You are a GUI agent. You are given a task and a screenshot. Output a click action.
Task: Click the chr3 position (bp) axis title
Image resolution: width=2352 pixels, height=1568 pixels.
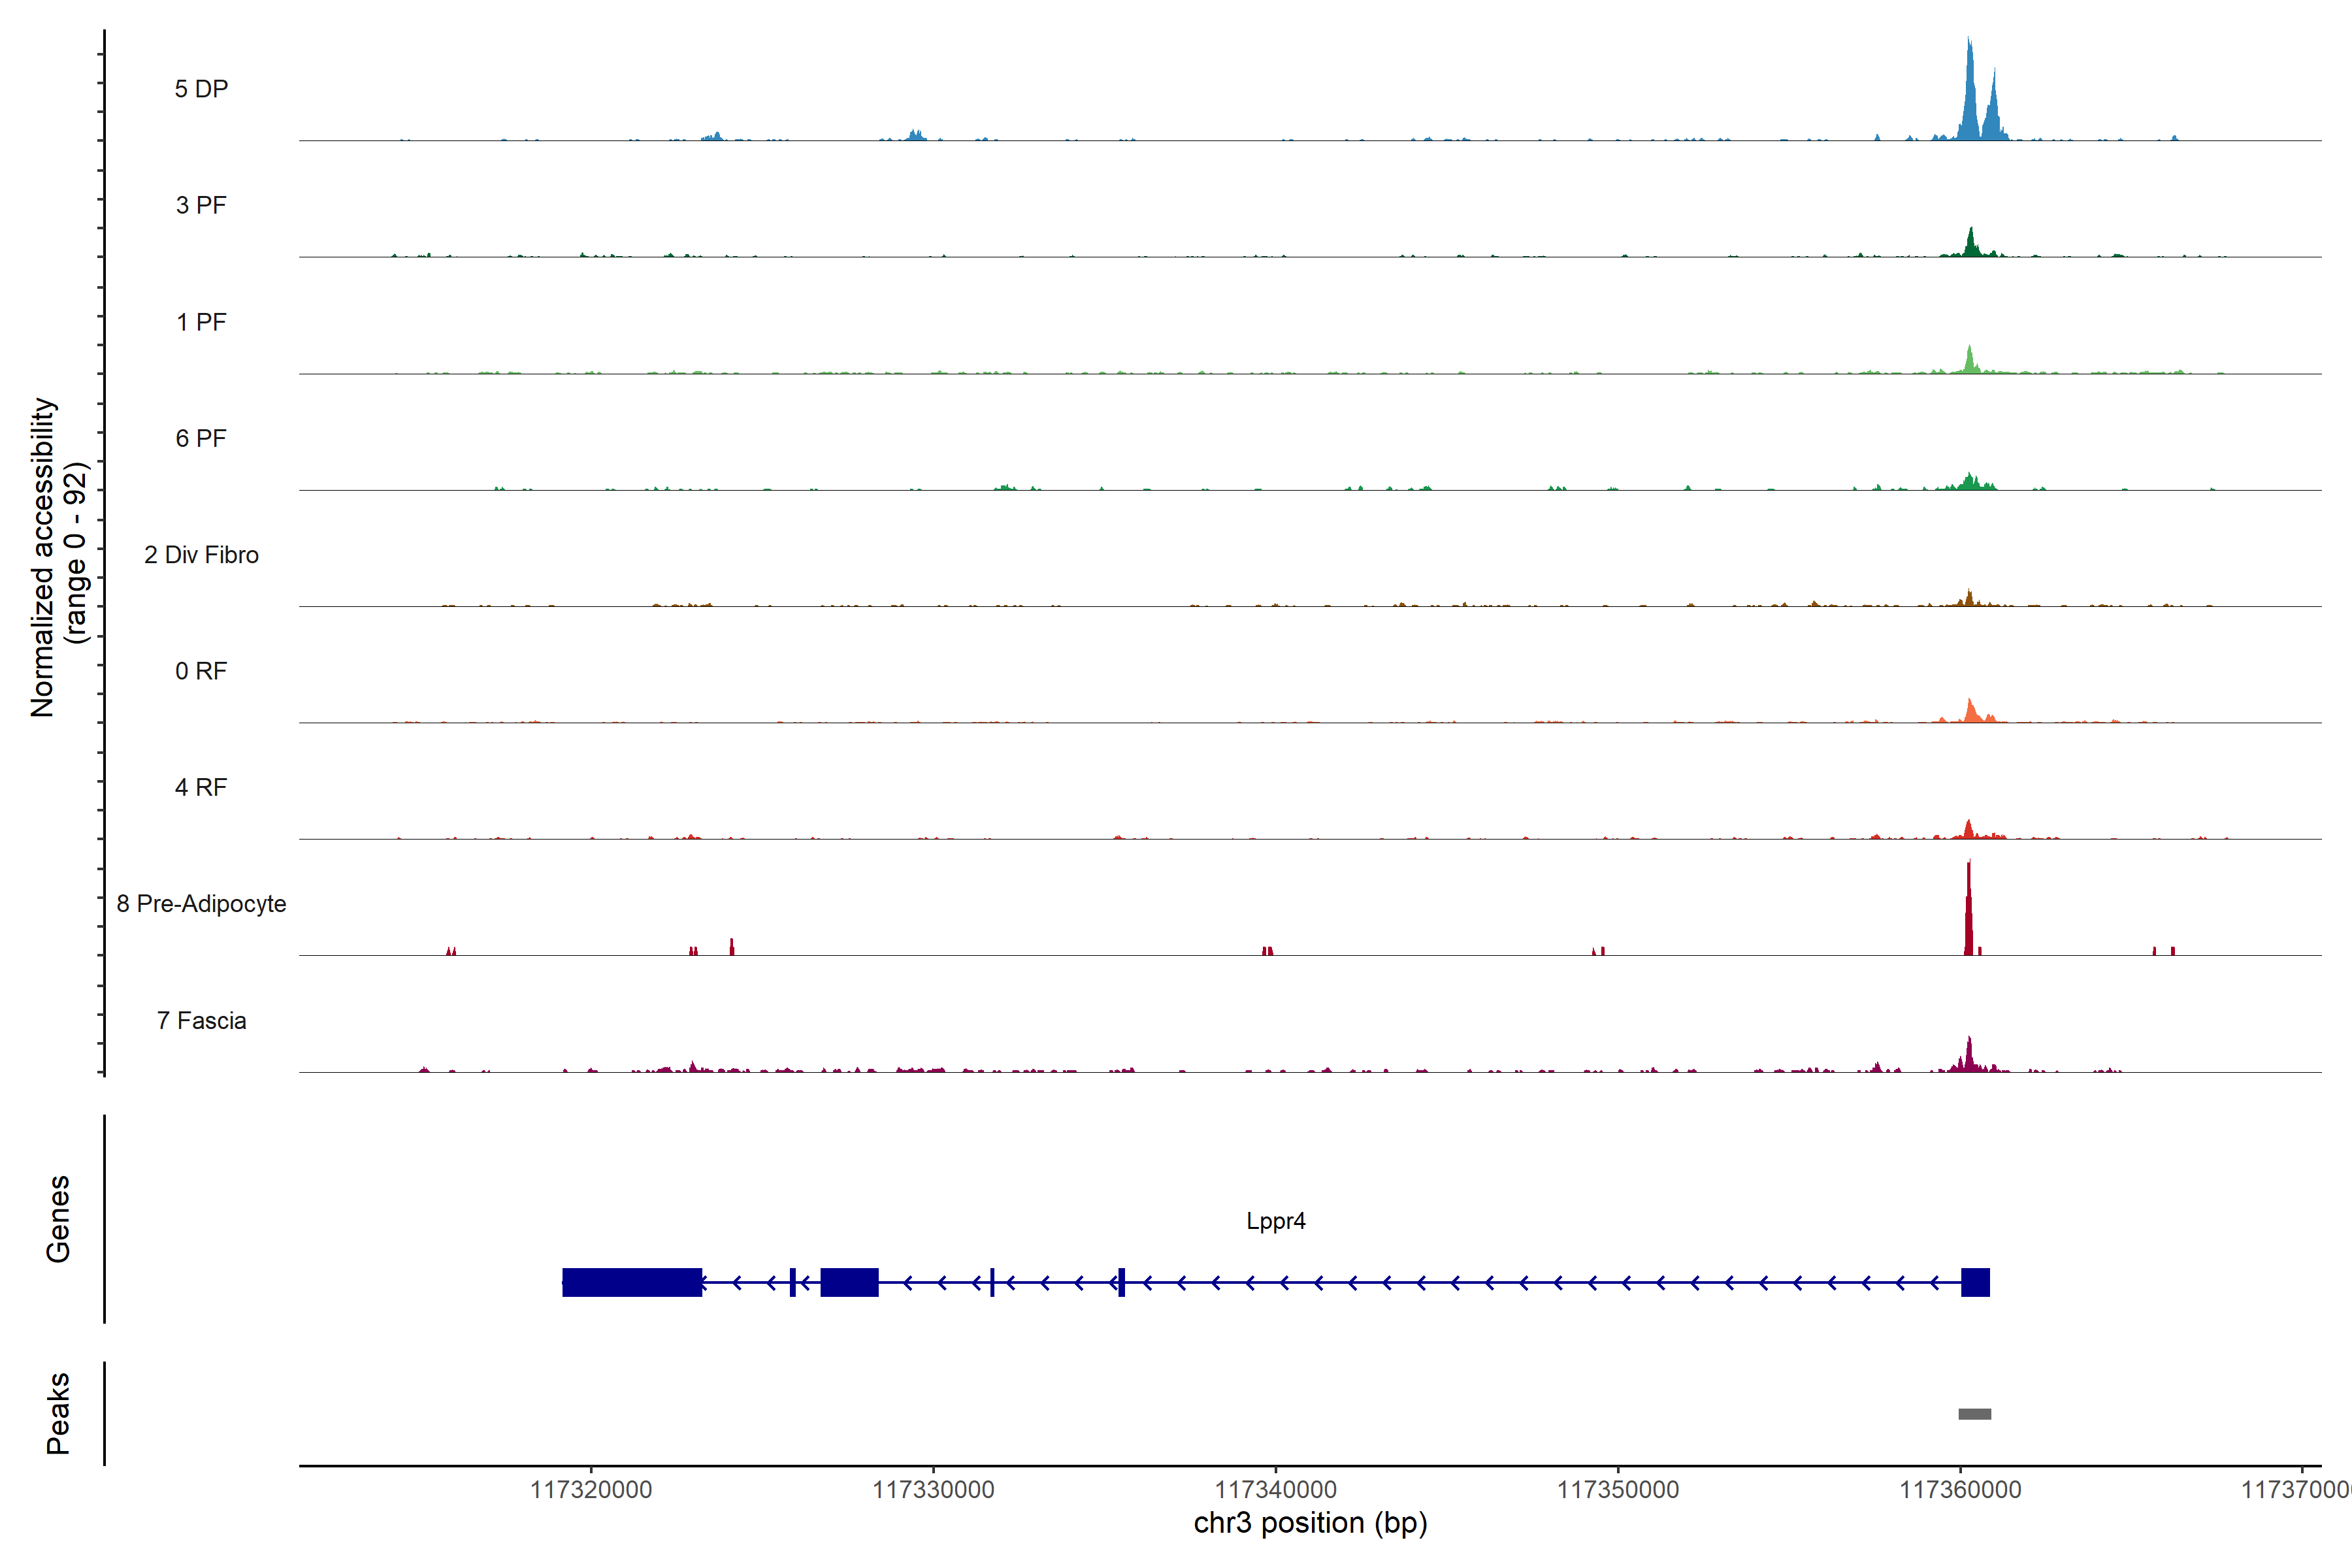(1310, 1523)
